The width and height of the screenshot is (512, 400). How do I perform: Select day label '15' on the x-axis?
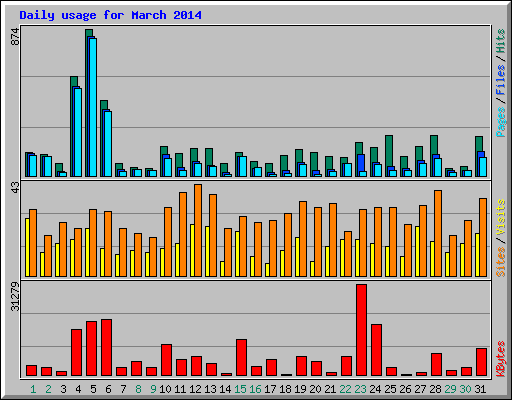click(x=240, y=389)
